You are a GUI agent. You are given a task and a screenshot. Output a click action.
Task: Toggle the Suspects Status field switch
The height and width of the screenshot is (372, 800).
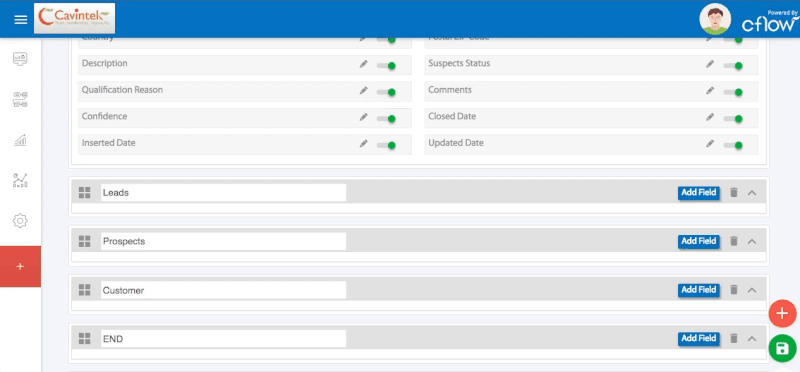pyautogui.click(x=733, y=65)
